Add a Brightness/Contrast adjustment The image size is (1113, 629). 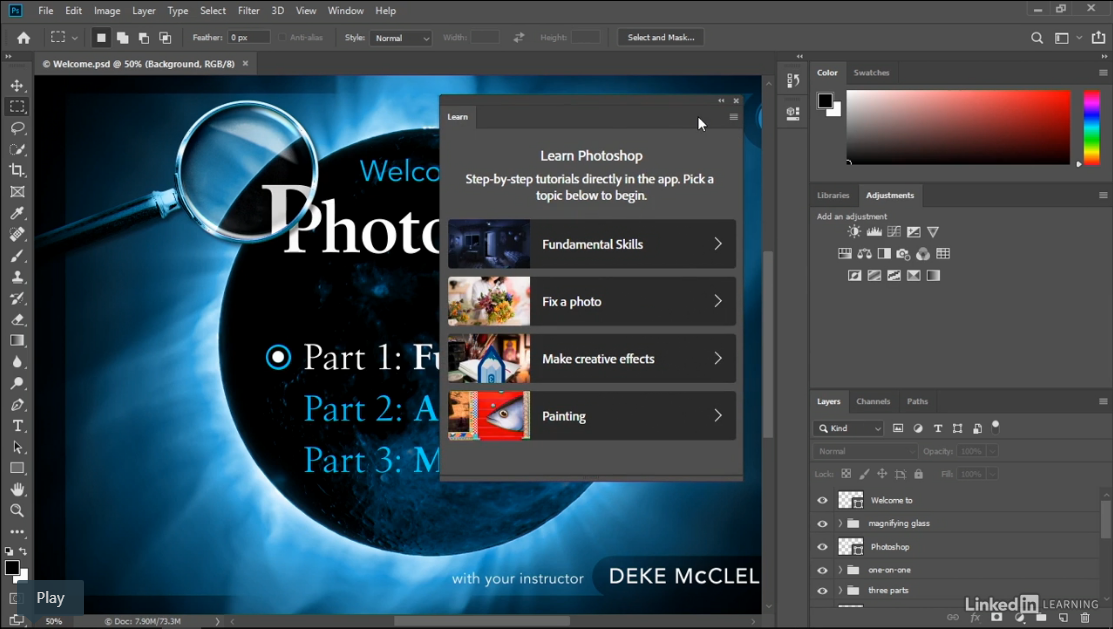pyautogui.click(x=854, y=231)
